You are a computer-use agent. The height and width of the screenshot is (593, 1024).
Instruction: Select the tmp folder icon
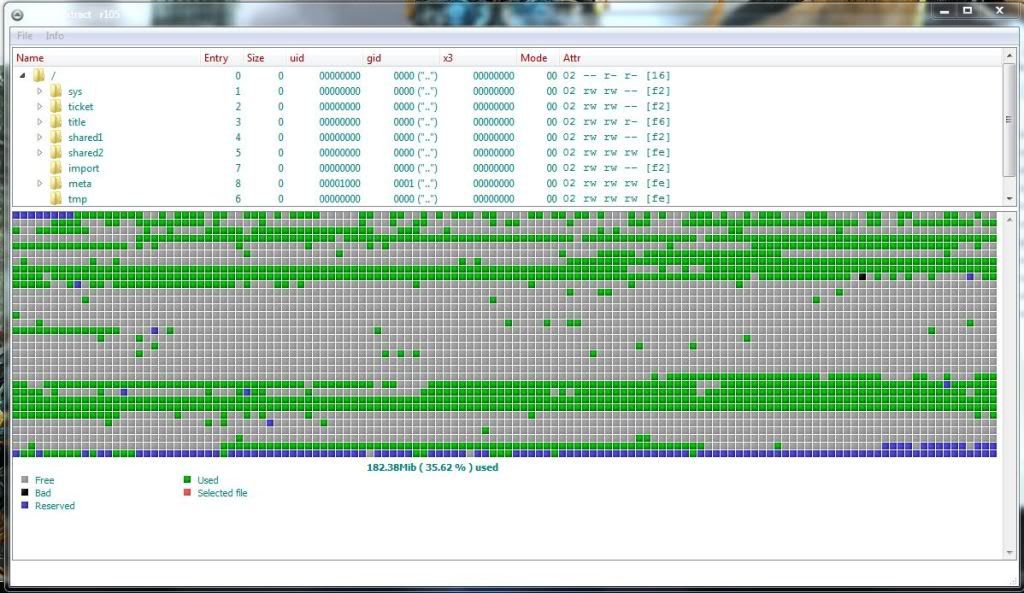tap(56, 199)
